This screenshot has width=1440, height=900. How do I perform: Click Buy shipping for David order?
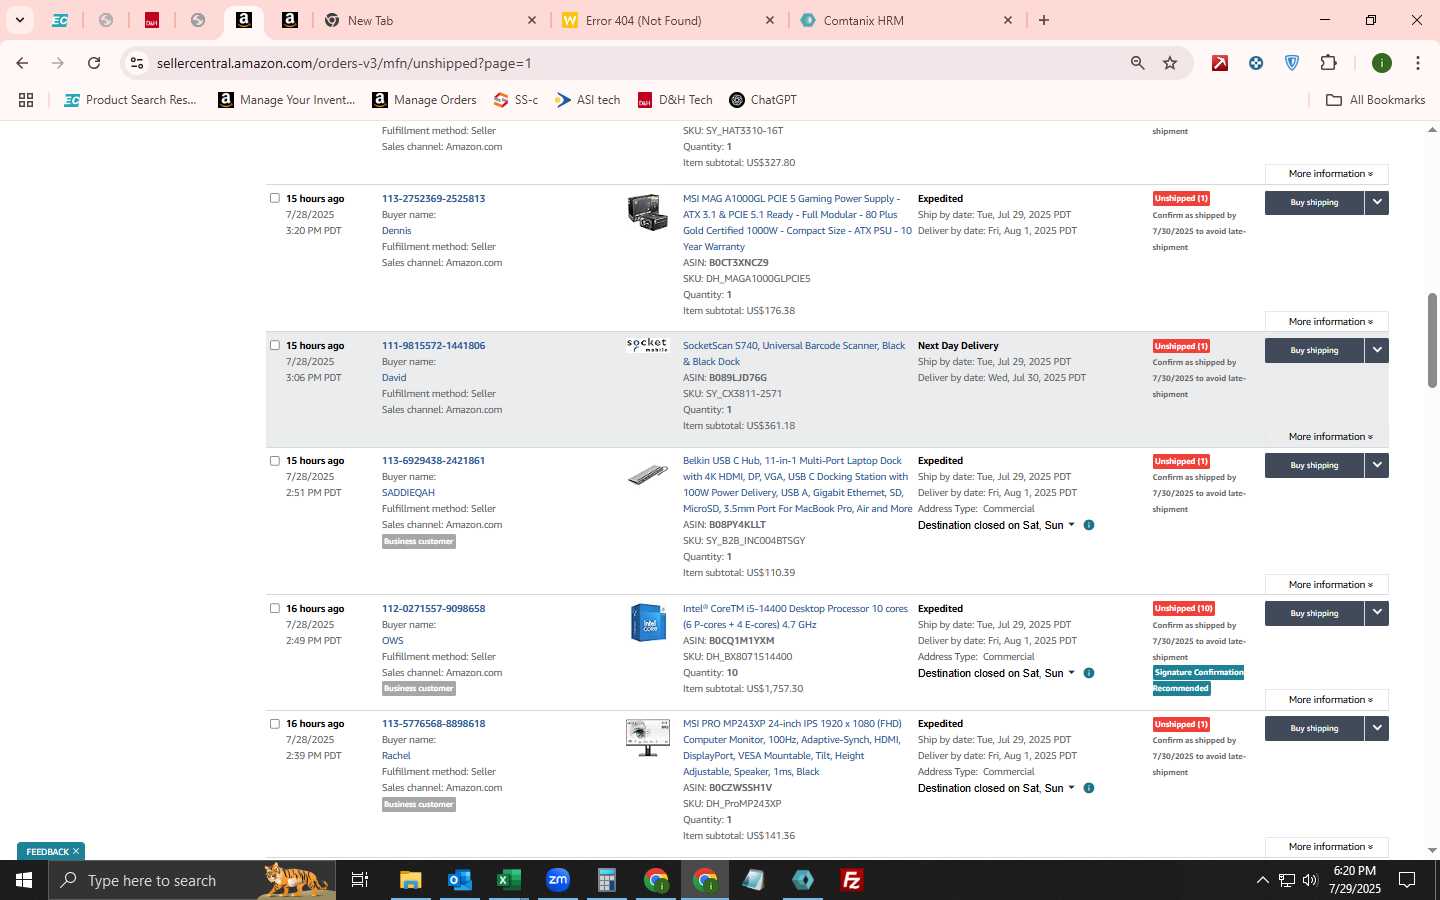(x=1314, y=350)
